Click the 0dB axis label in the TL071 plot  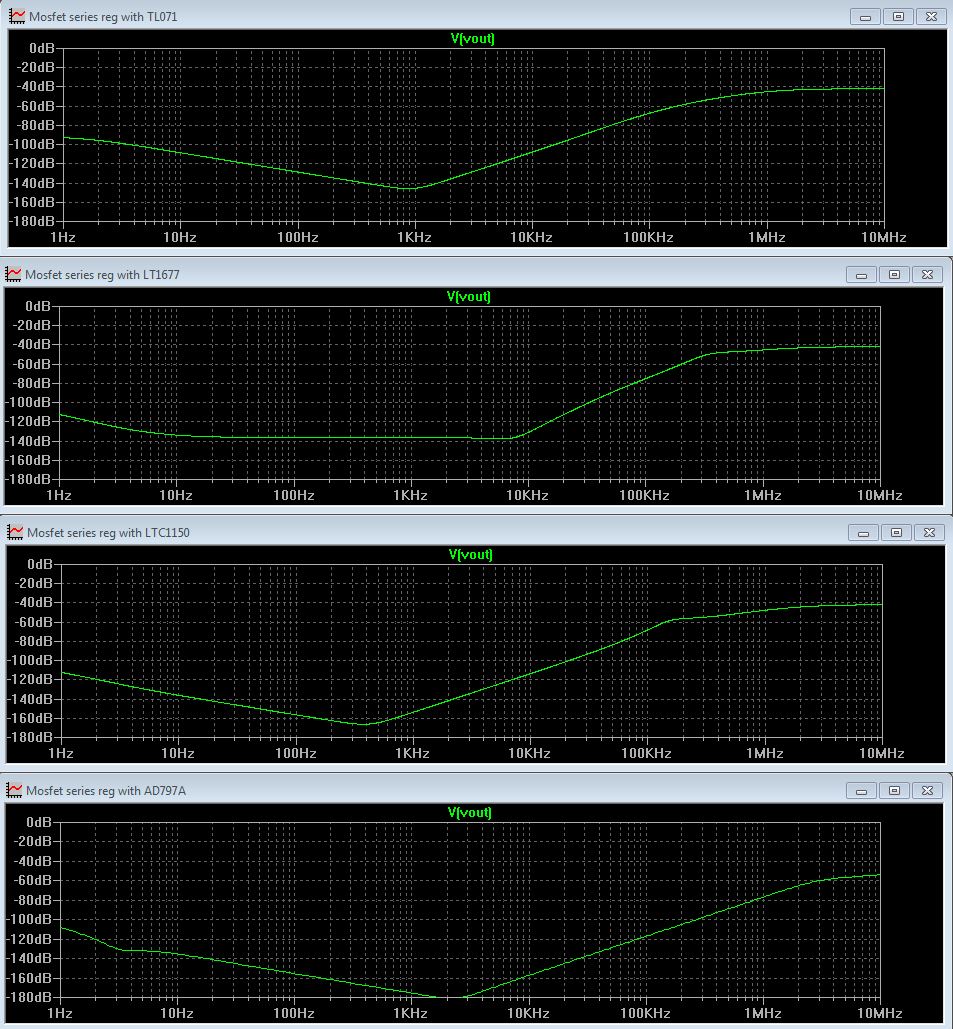click(x=42, y=48)
